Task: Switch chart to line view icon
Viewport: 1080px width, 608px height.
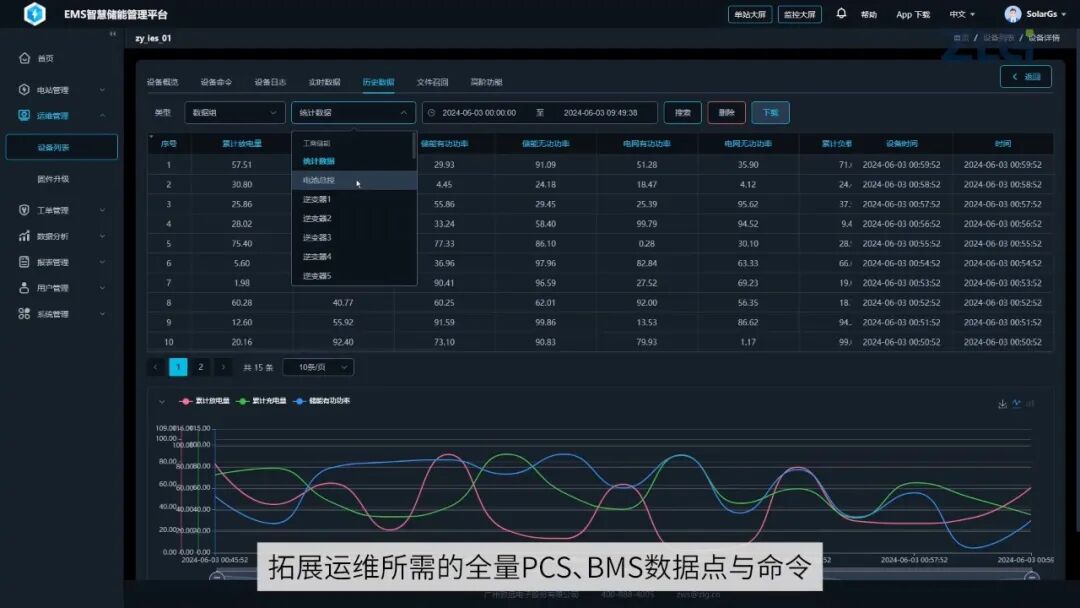Action: coord(1017,403)
